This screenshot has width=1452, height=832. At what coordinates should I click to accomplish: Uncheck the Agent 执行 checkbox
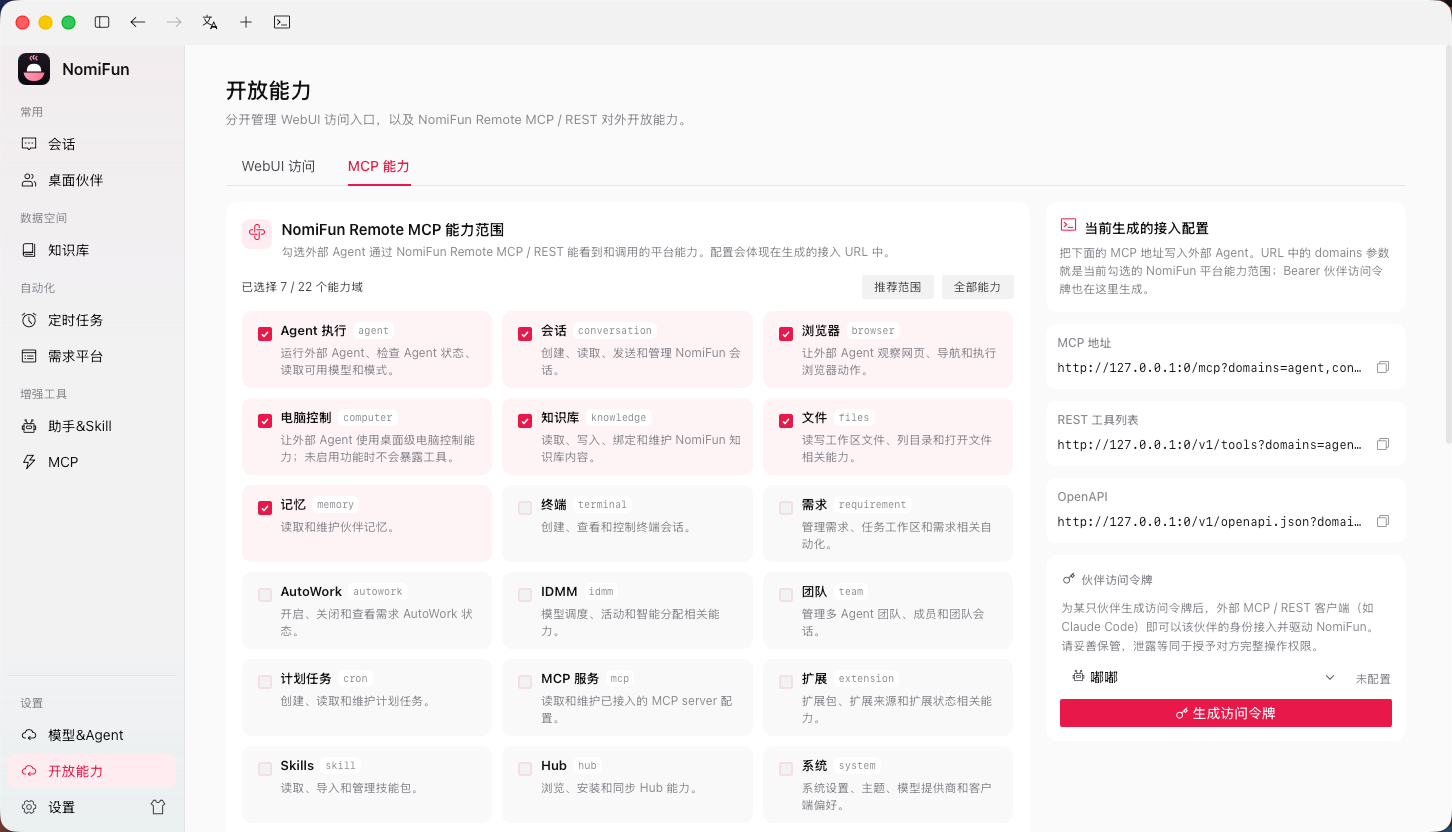click(x=265, y=334)
